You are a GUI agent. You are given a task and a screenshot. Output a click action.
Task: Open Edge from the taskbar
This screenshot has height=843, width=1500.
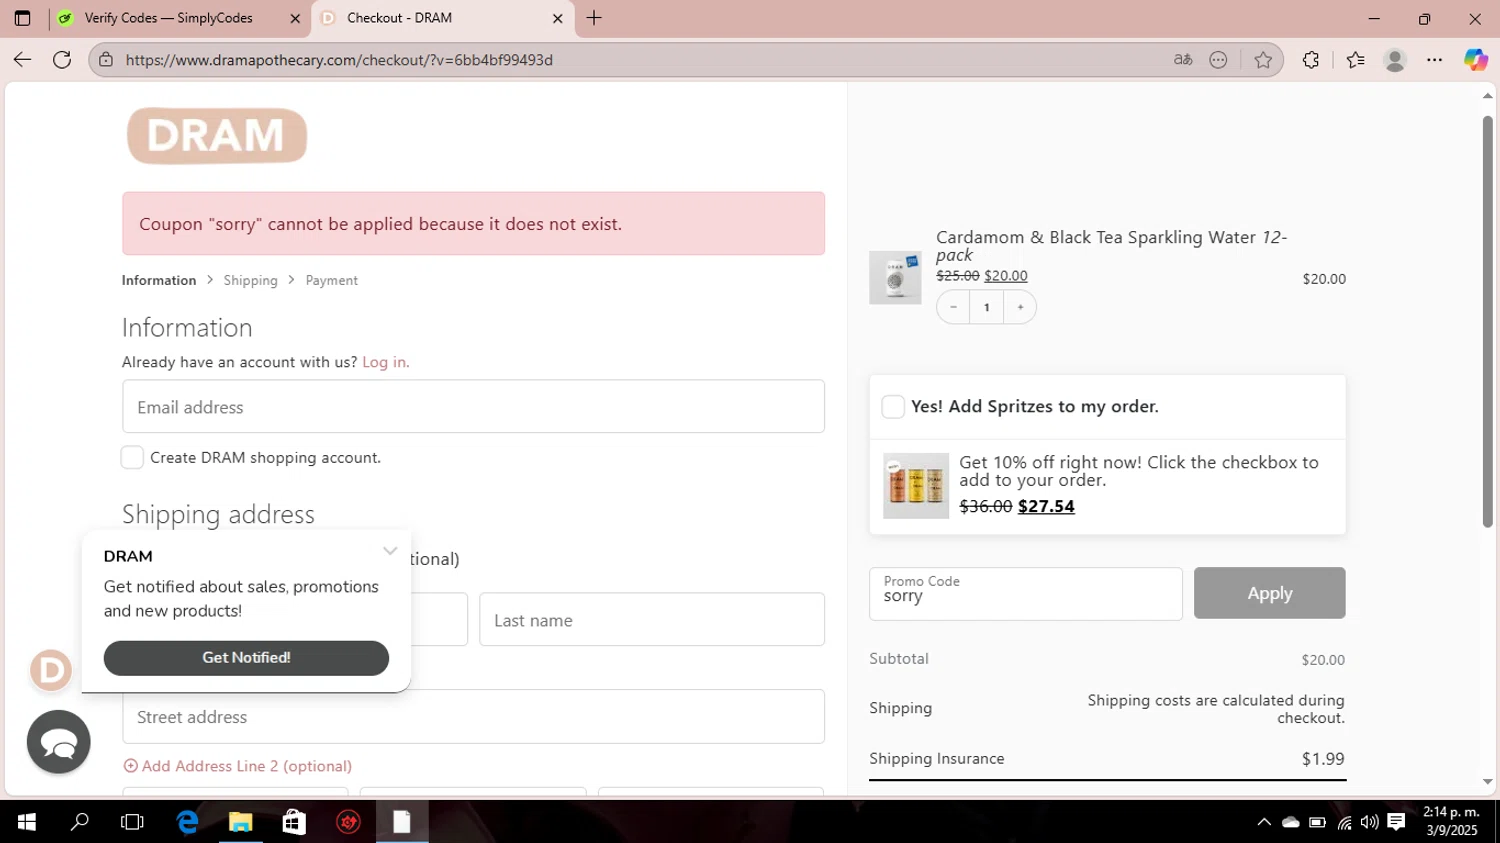187,822
